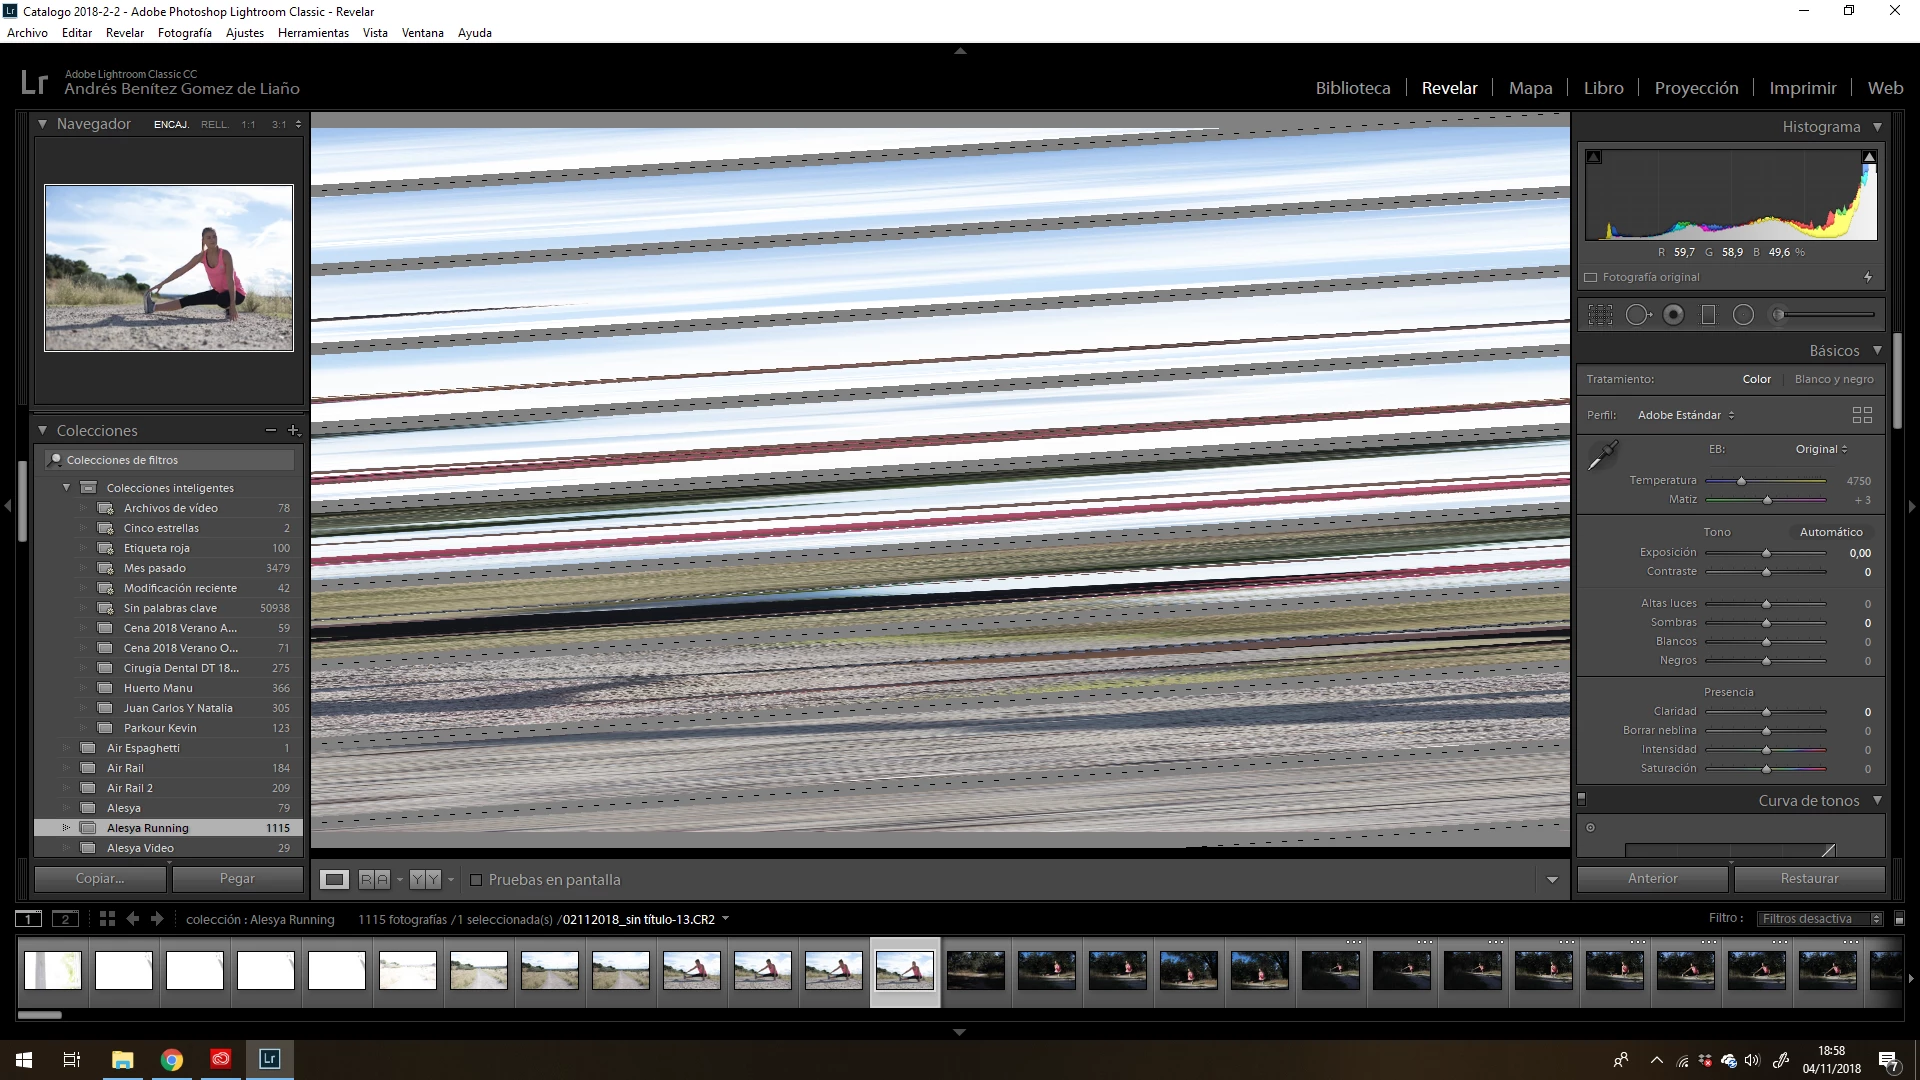
Task: Open the profile browser grid icon
Action: (x=1861, y=415)
